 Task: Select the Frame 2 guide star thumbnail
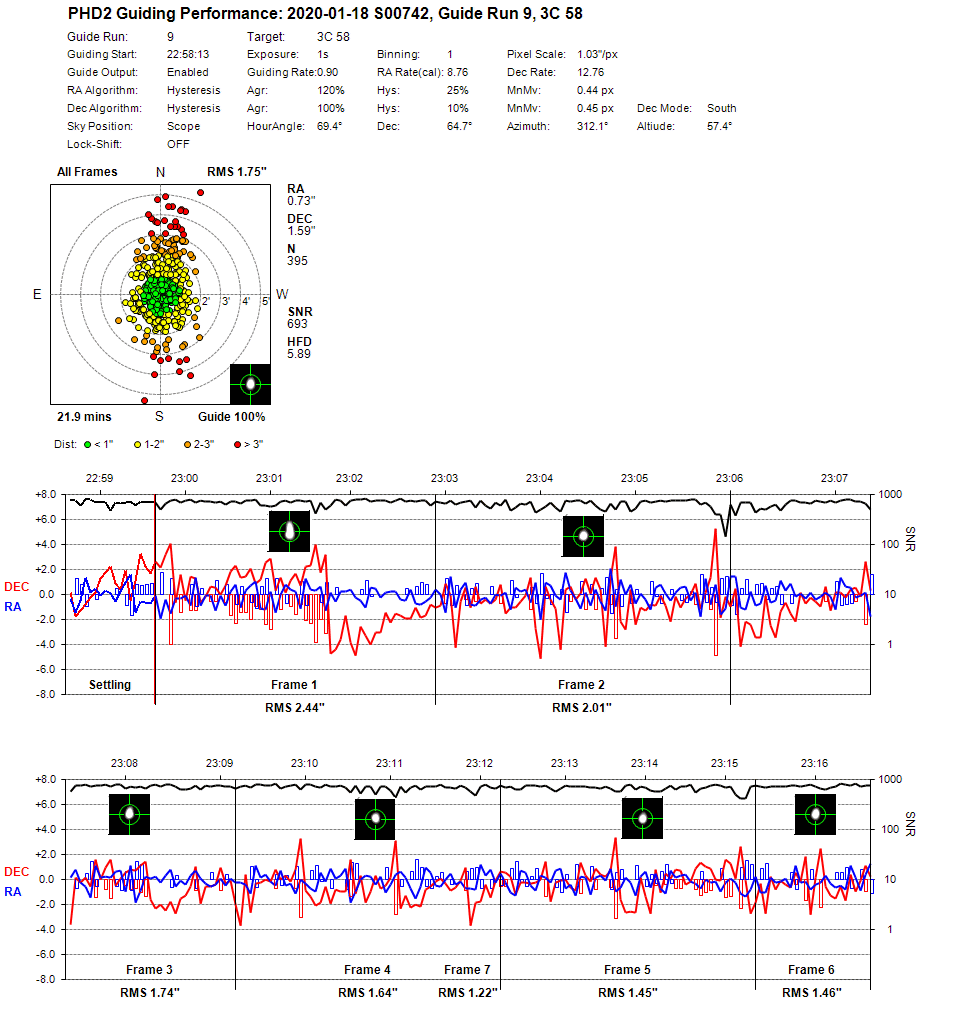click(x=584, y=536)
